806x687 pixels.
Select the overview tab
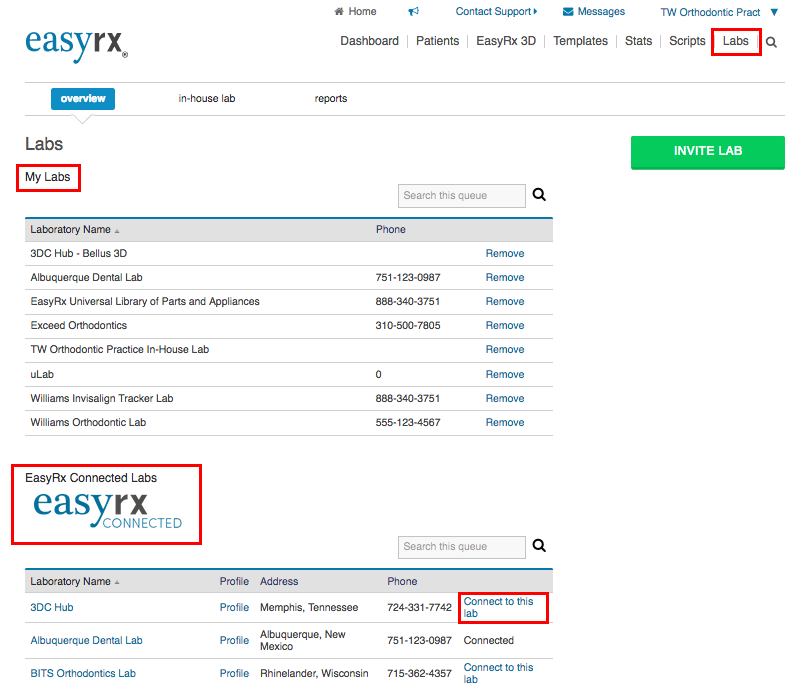[83, 99]
